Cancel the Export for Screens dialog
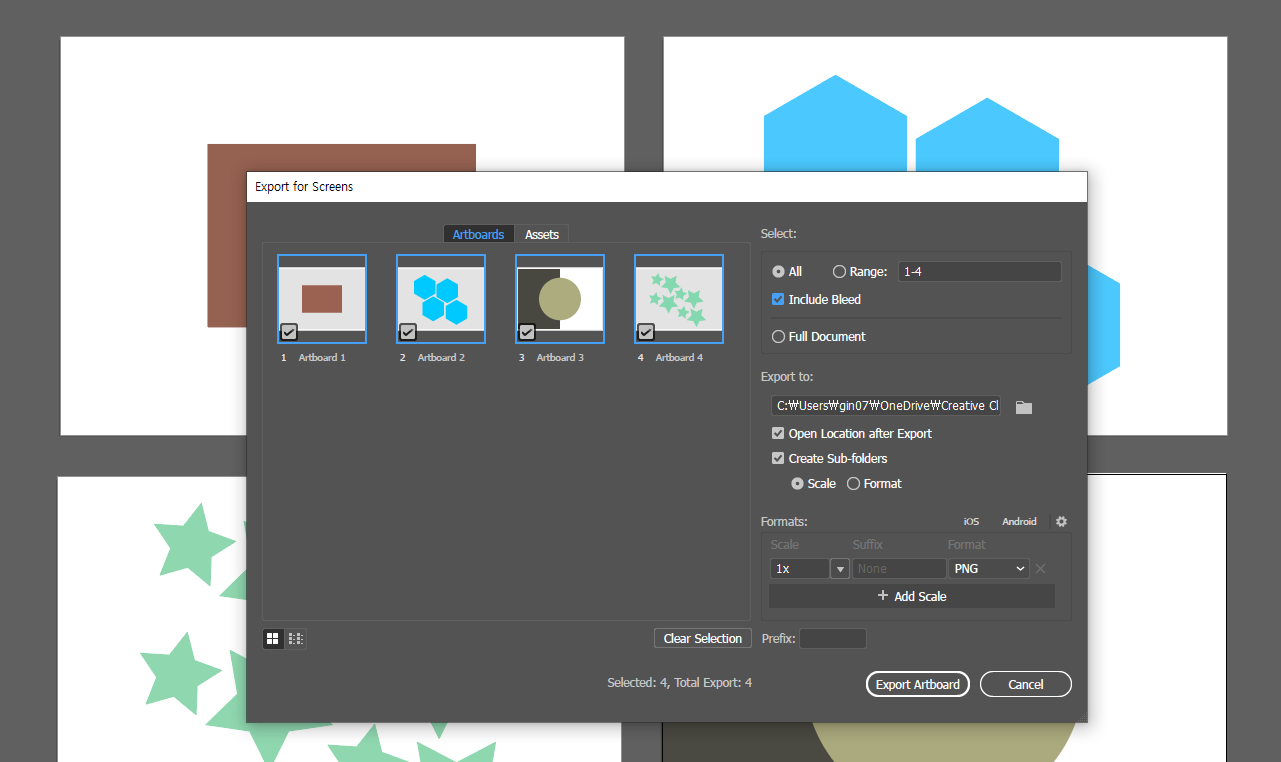 1025,684
